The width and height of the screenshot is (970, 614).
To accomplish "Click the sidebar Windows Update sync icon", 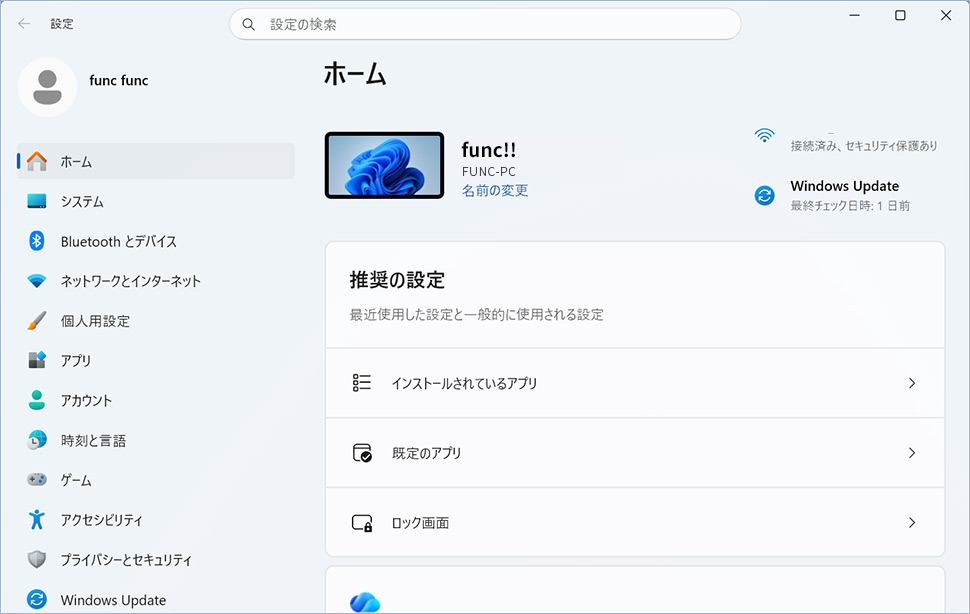I will point(37,599).
